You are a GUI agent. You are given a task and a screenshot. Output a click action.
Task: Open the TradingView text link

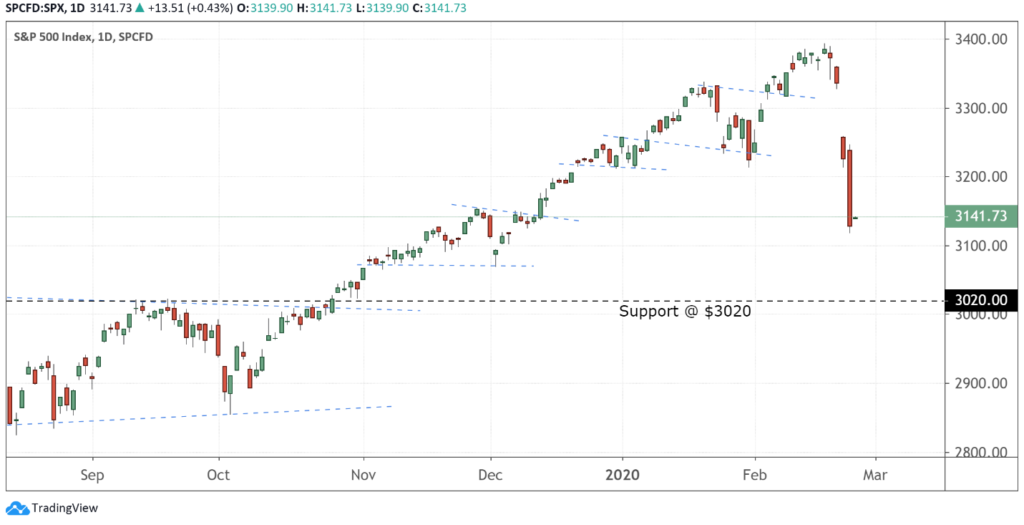coord(62,507)
